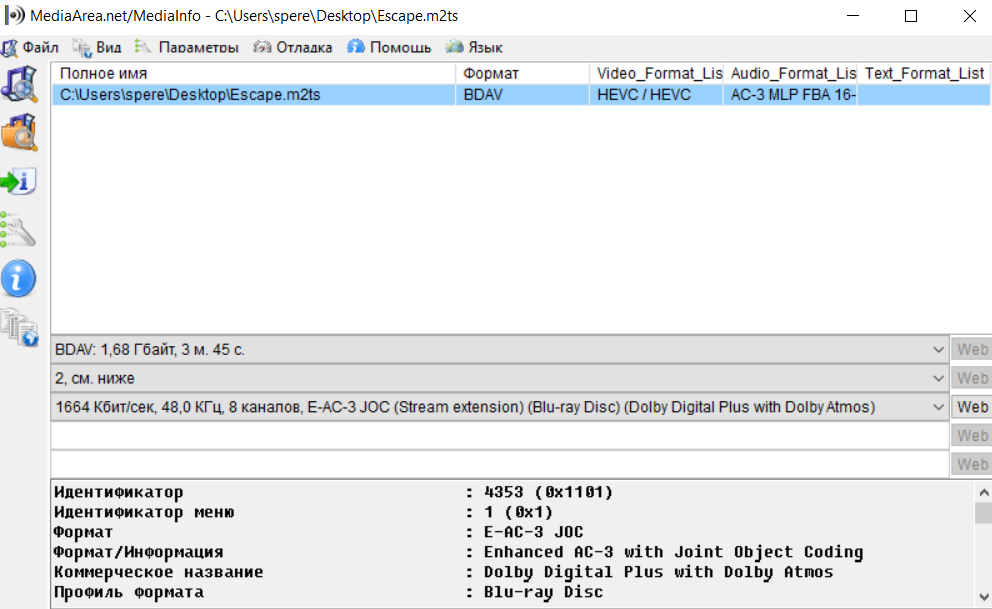Image resolution: width=992 pixels, height=609 pixels.
Task: Click the Web button beside the audio stream
Action: (971, 407)
